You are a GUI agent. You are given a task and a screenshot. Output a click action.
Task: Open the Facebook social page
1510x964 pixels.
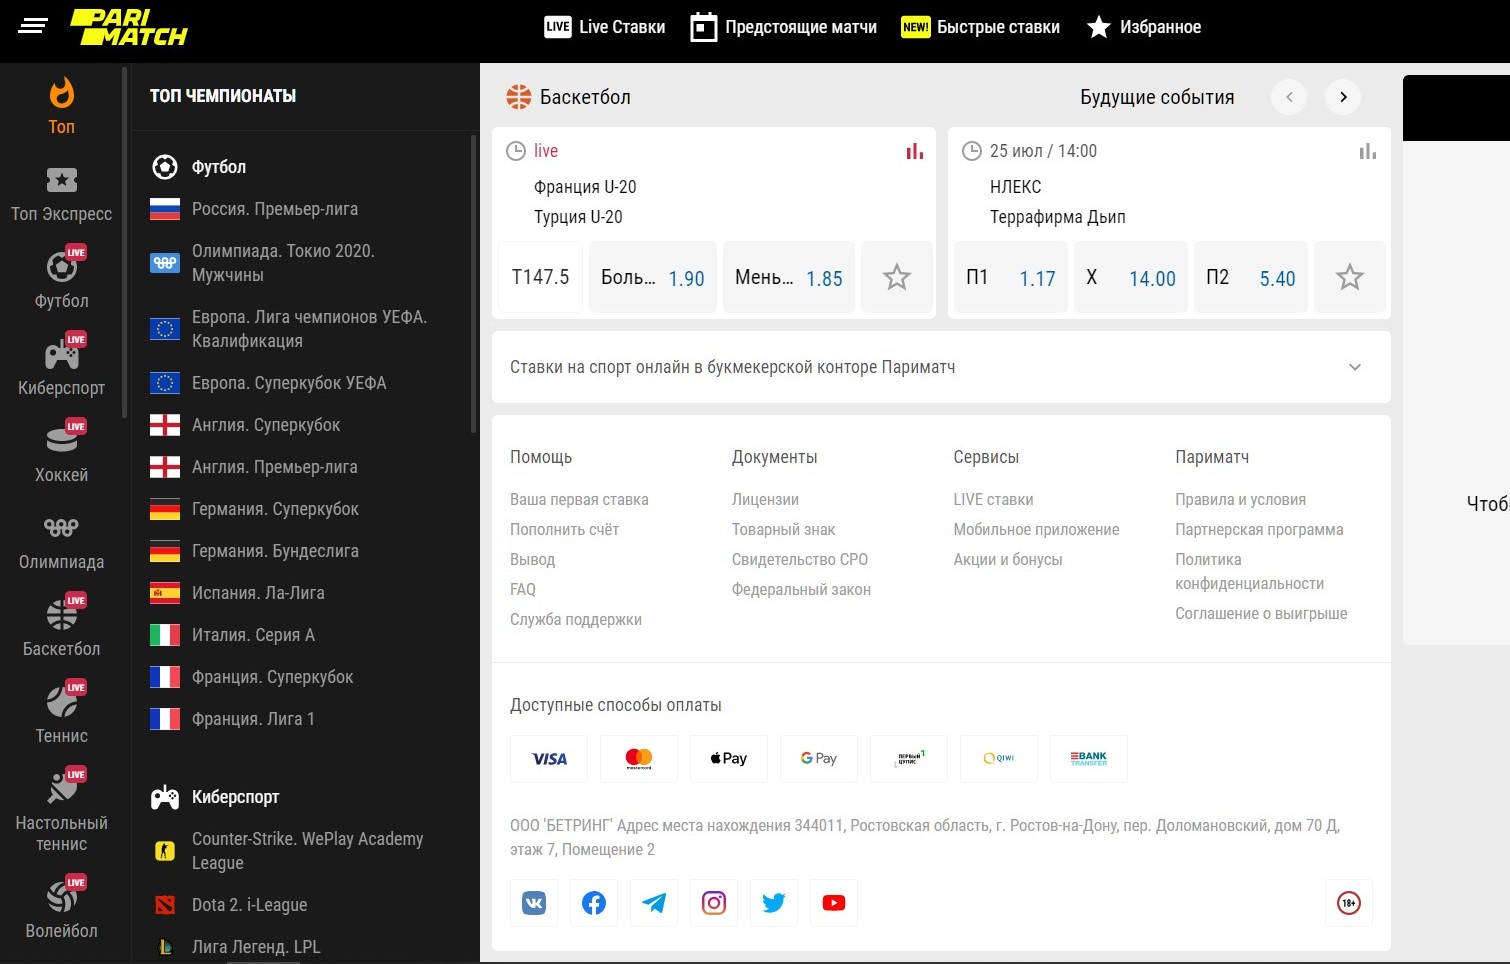[594, 903]
